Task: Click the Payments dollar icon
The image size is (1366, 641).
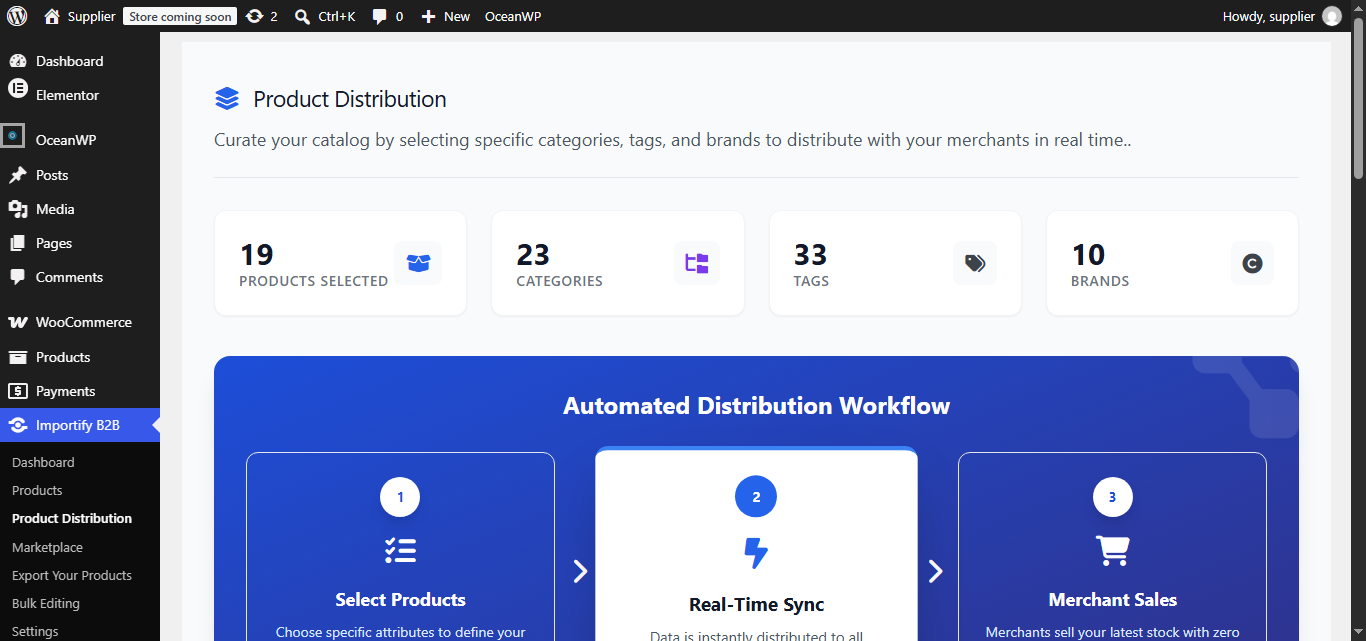Action: [x=17, y=391]
